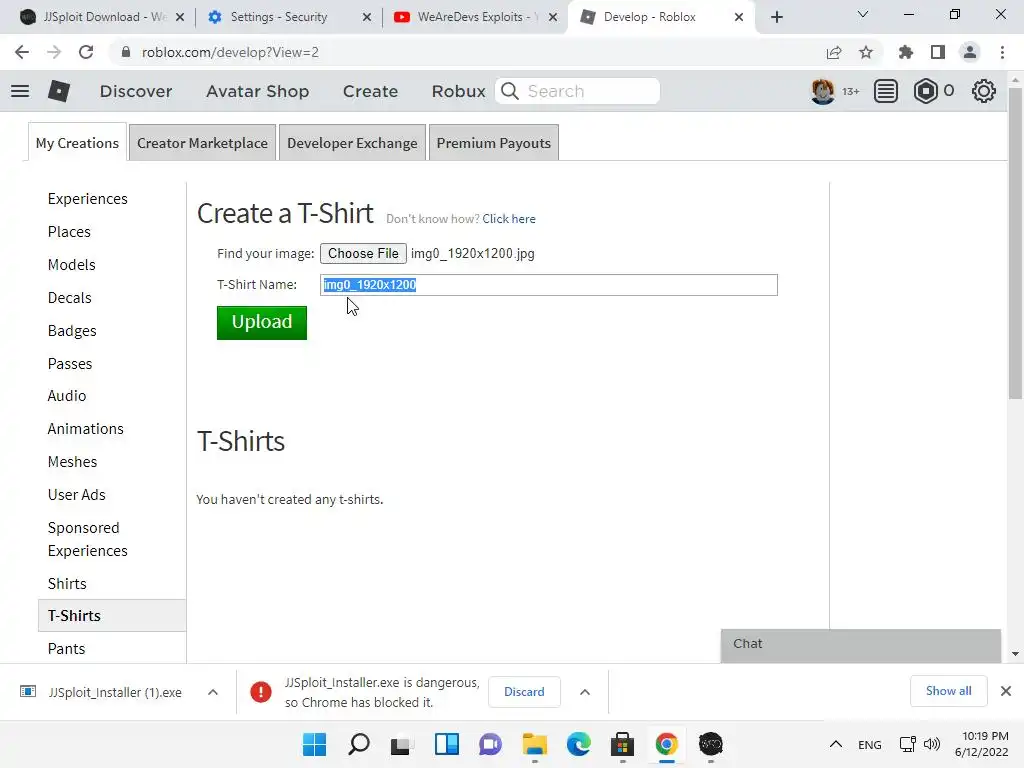Open the Roblox notifications feed icon
Screen dimensions: 1024x768
(x=886, y=91)
